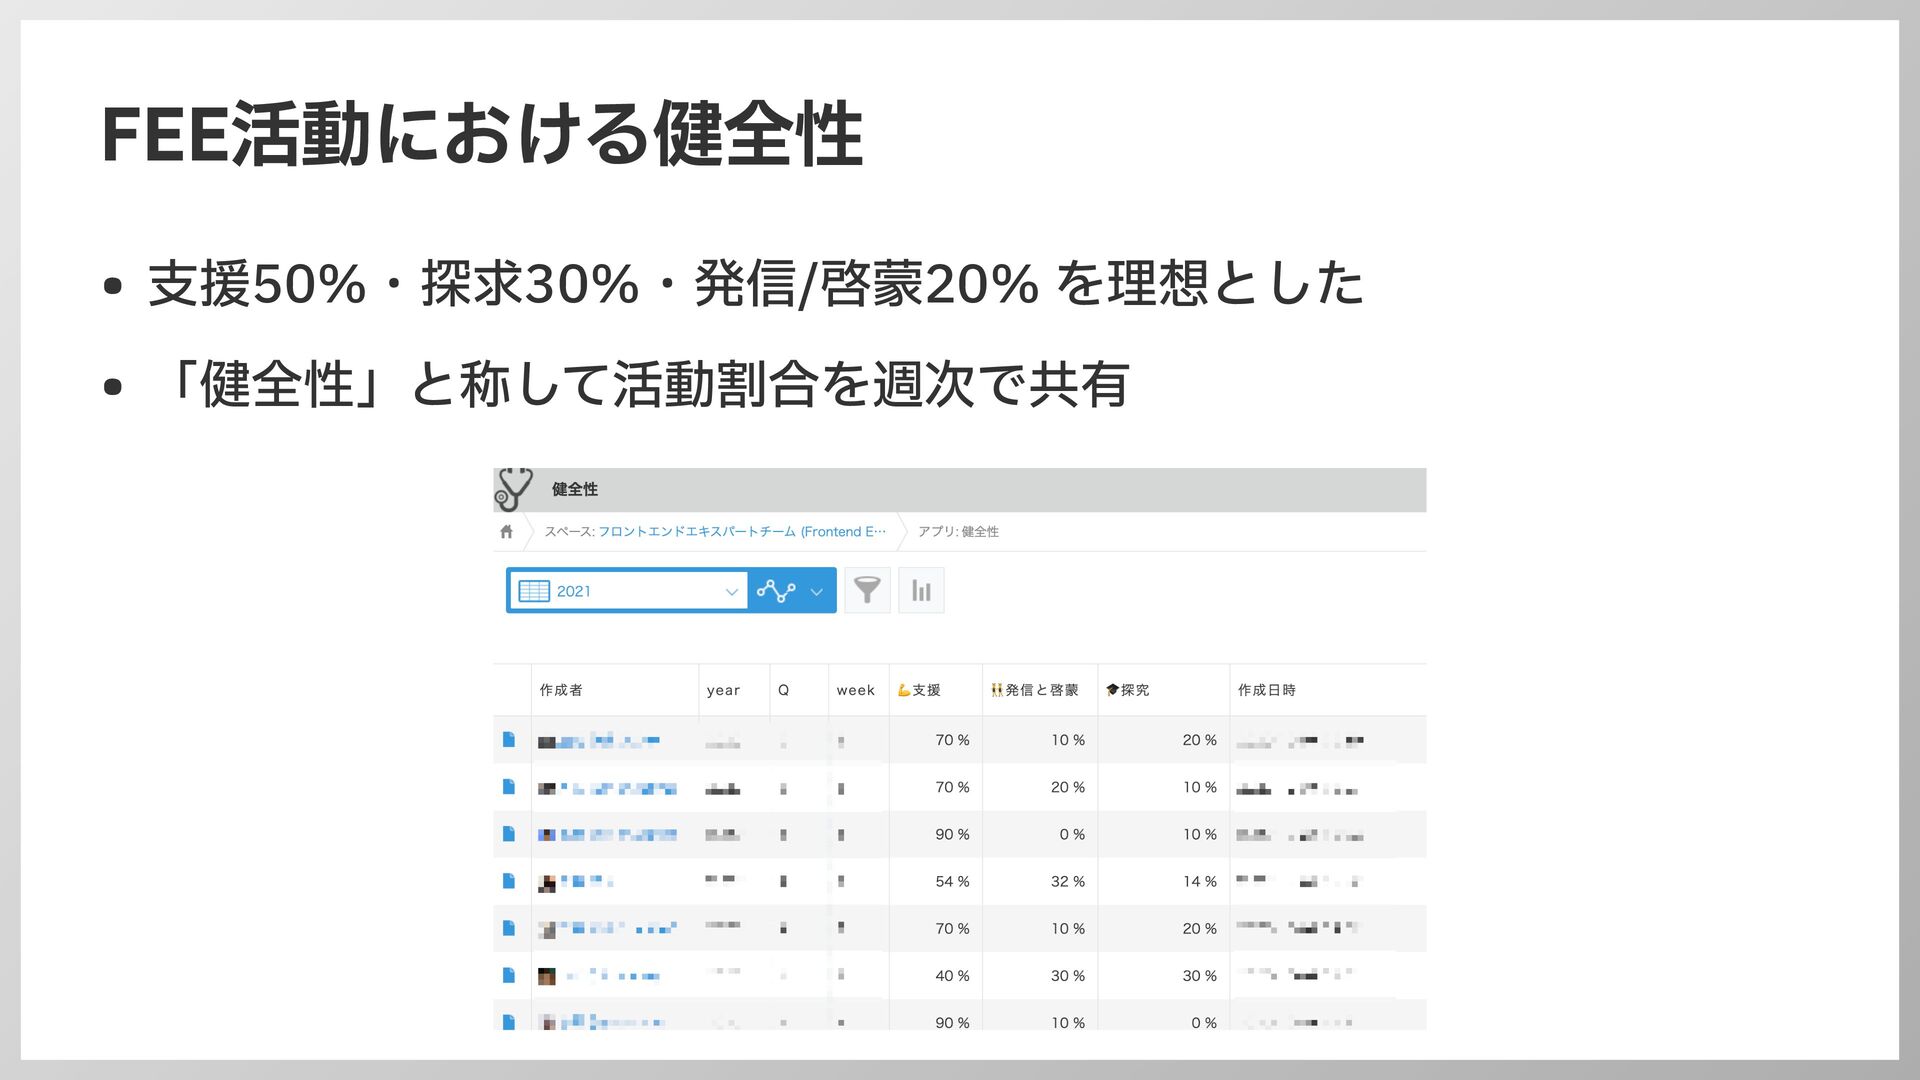Screen dimensions: 1920x1080
Task: Open record icon for the 40 % row
Action: pyautogui.click(x=509, y=975)
